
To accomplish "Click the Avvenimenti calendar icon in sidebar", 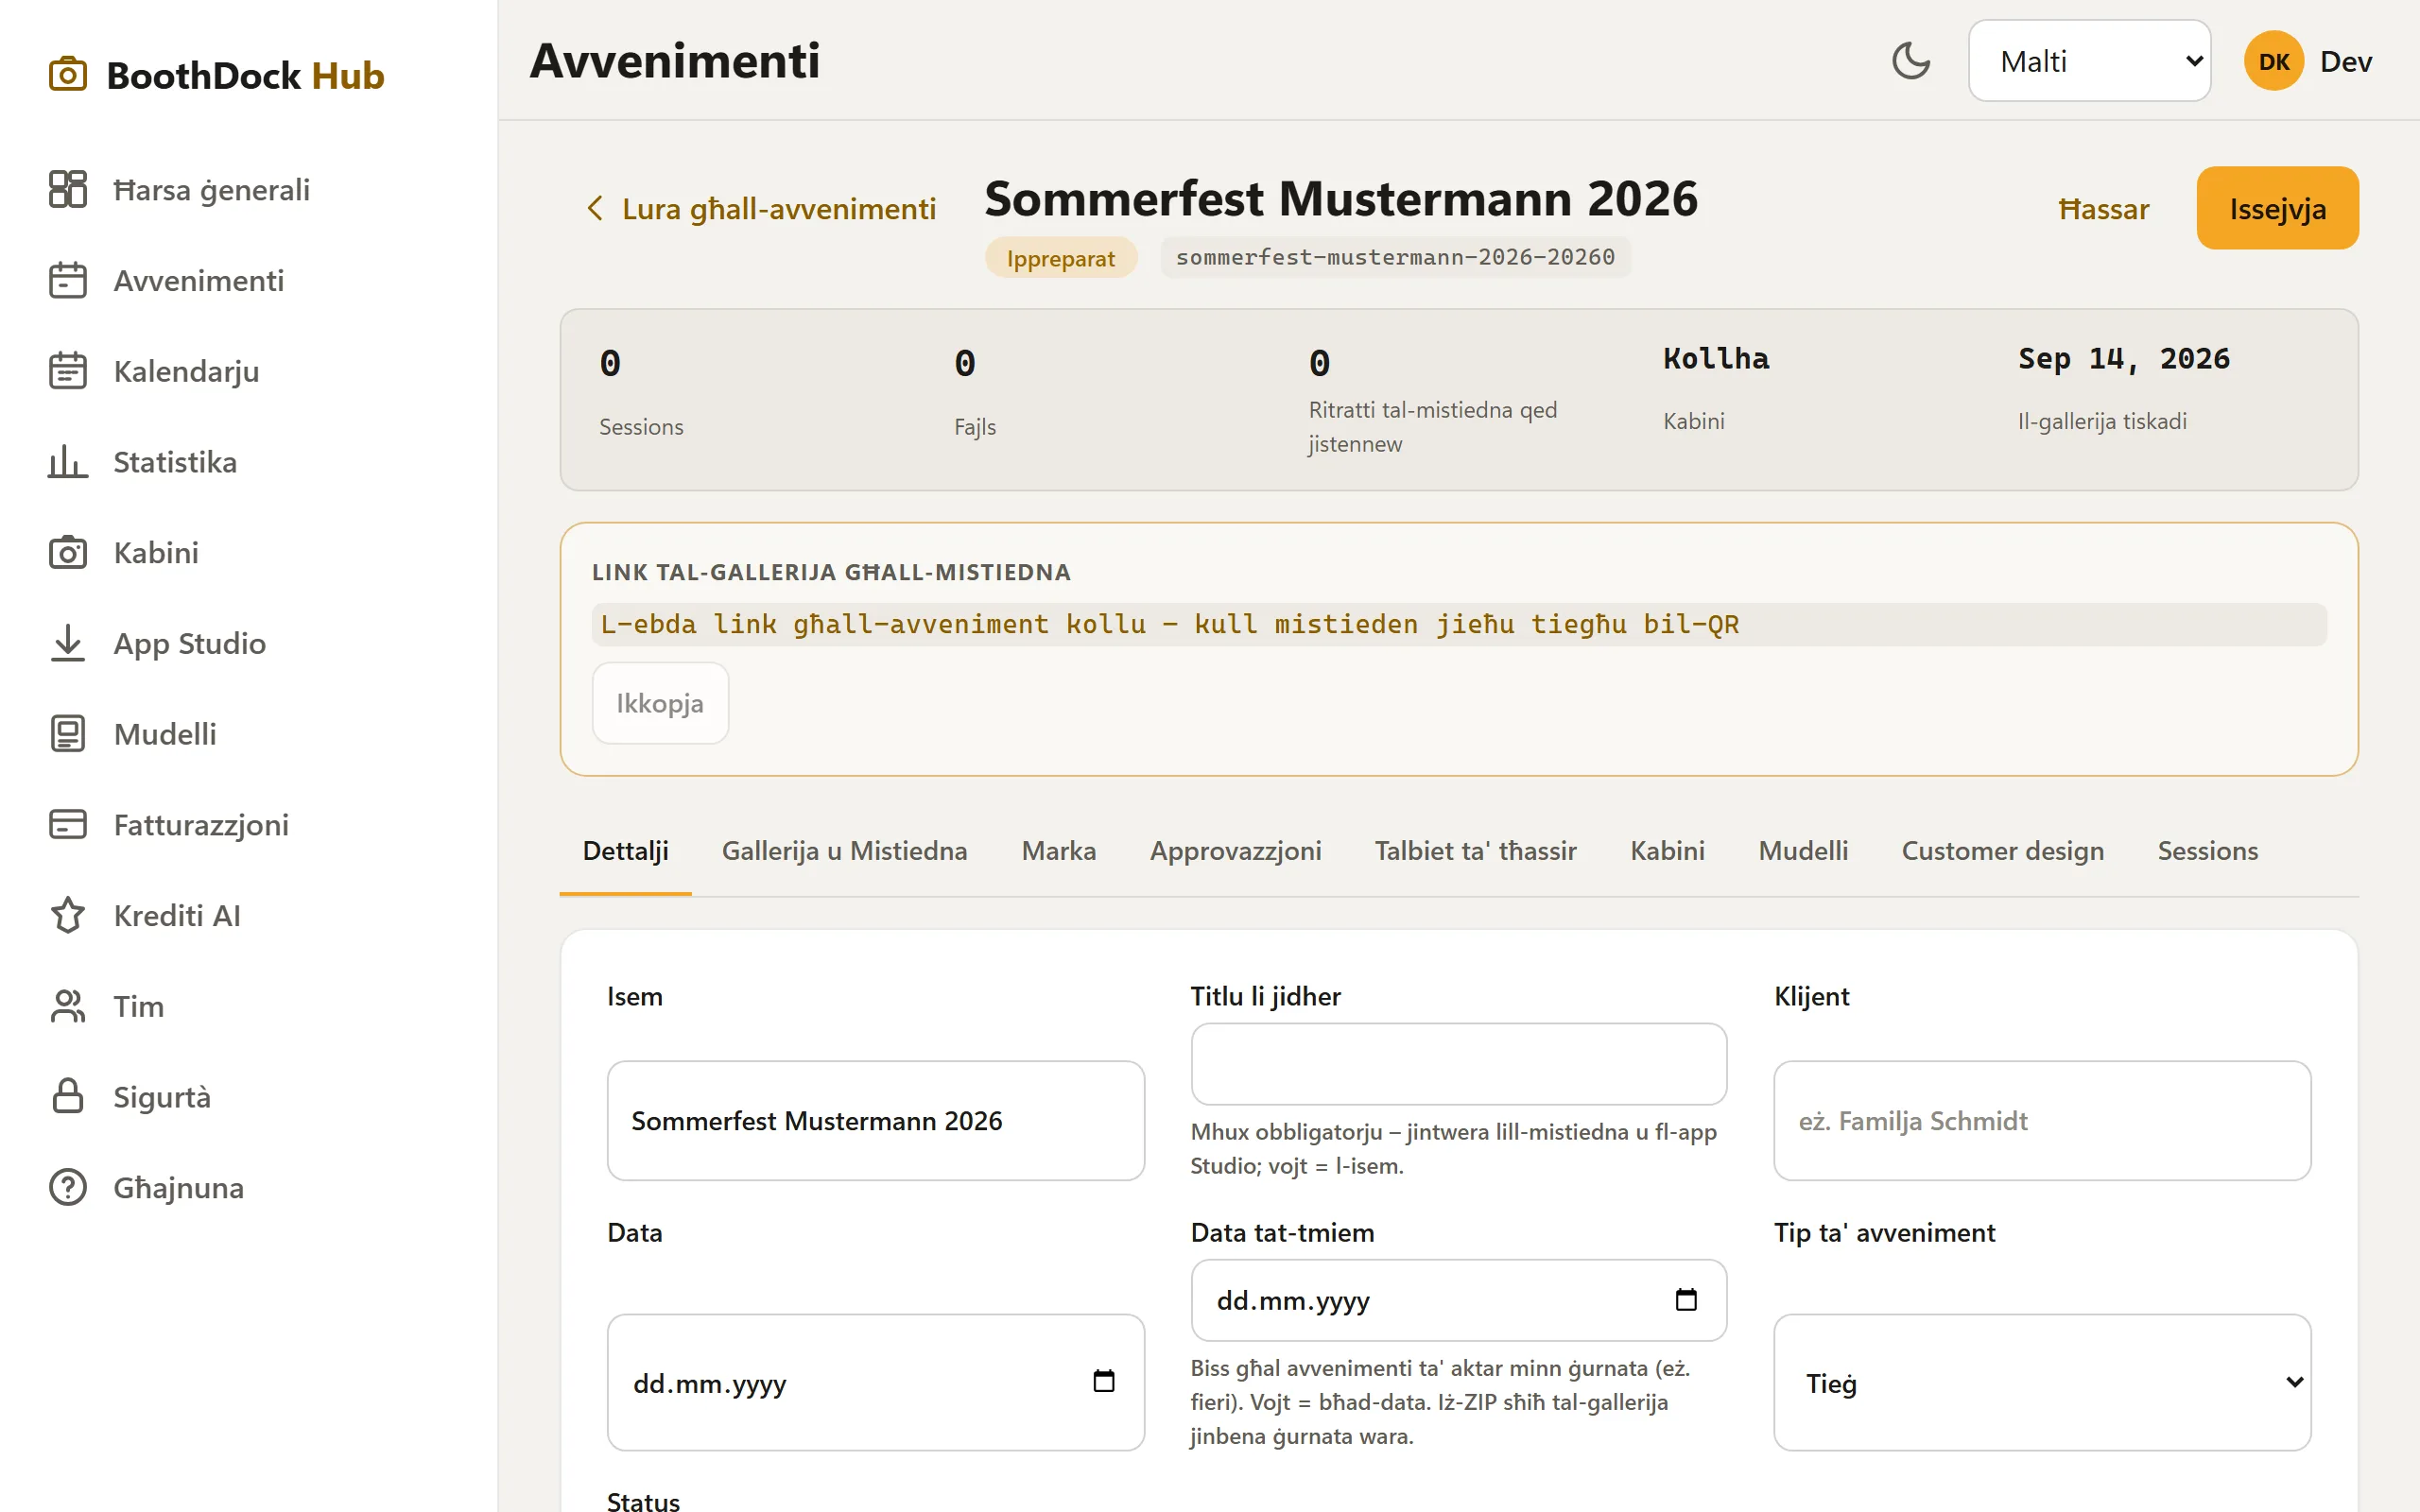I will pyautogui.click(x=68, y=280).
